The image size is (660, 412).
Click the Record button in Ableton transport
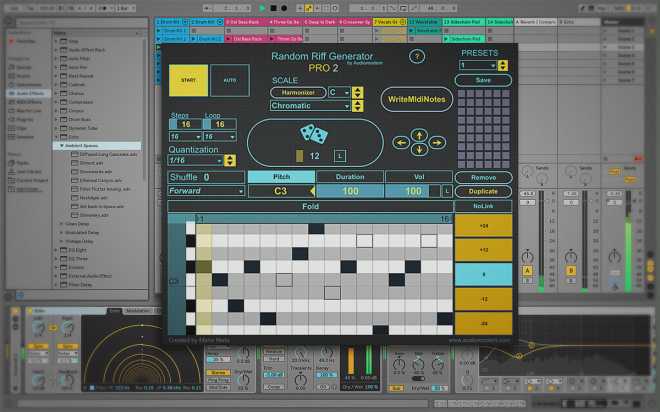pos(284,8)
